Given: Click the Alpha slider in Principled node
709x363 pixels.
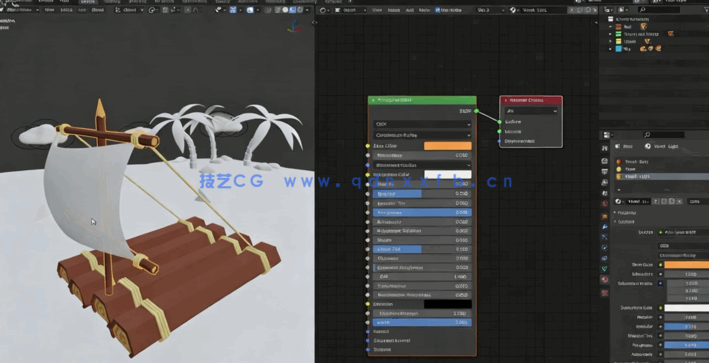Looking at the screenshot, I should tap(422, 323).
